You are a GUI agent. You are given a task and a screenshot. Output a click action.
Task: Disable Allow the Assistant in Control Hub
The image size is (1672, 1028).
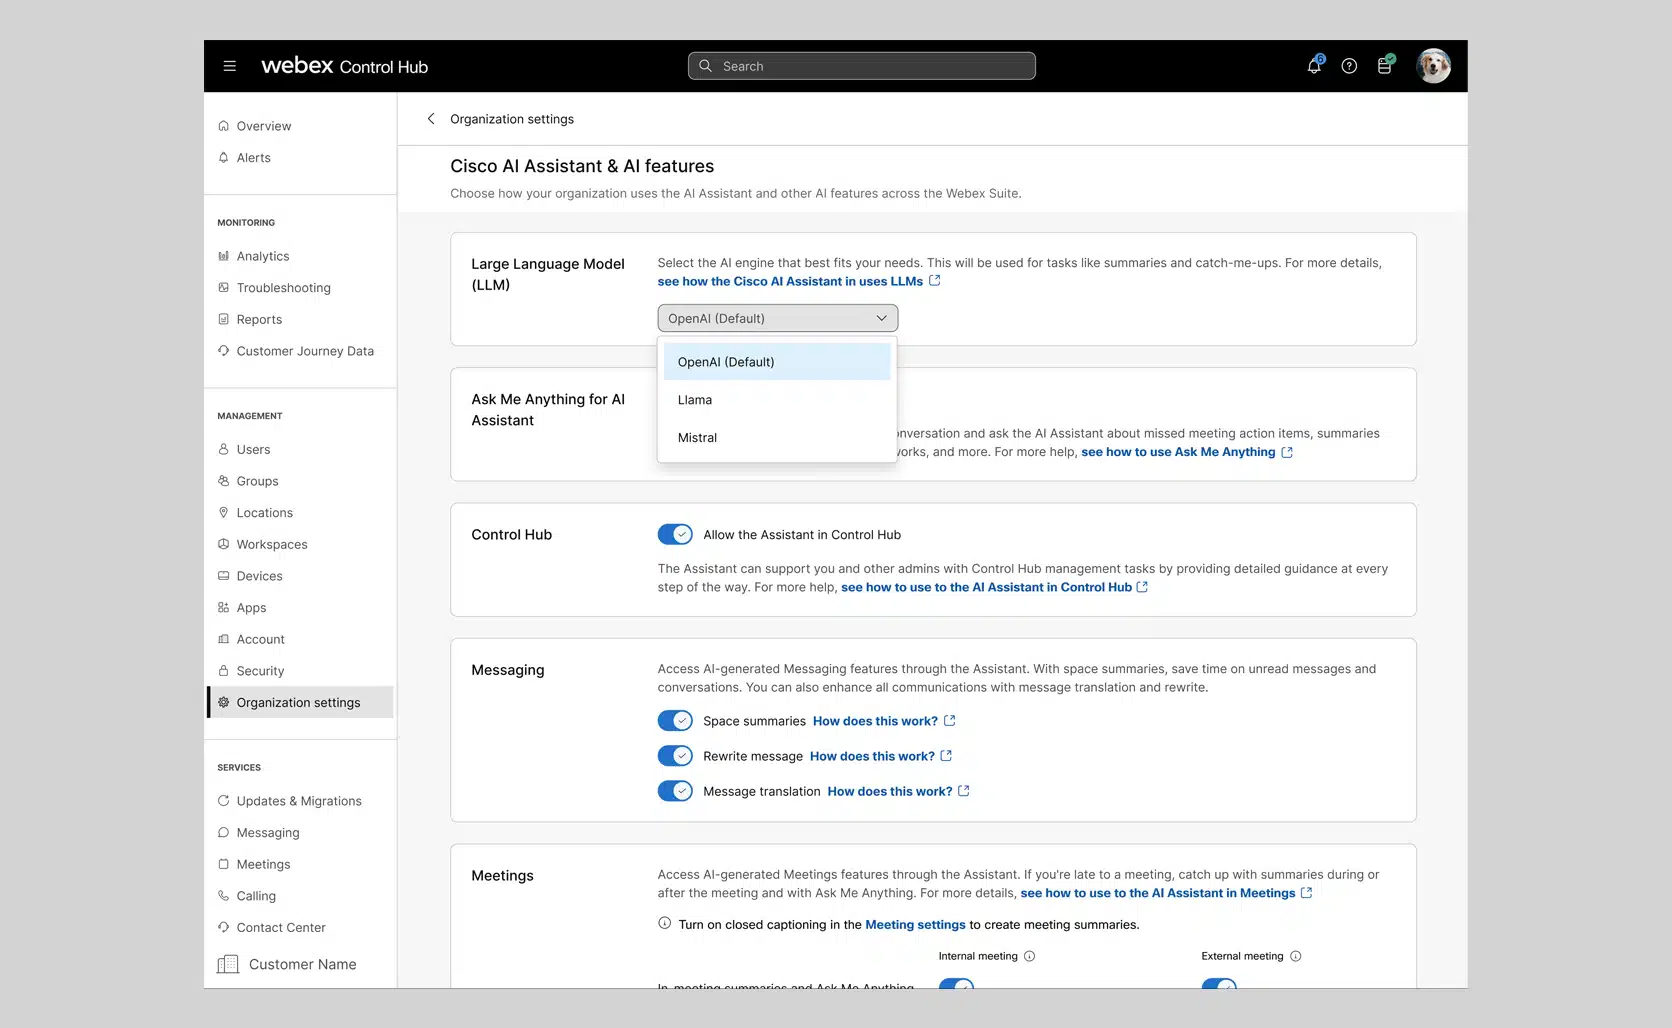coord(675,535)
